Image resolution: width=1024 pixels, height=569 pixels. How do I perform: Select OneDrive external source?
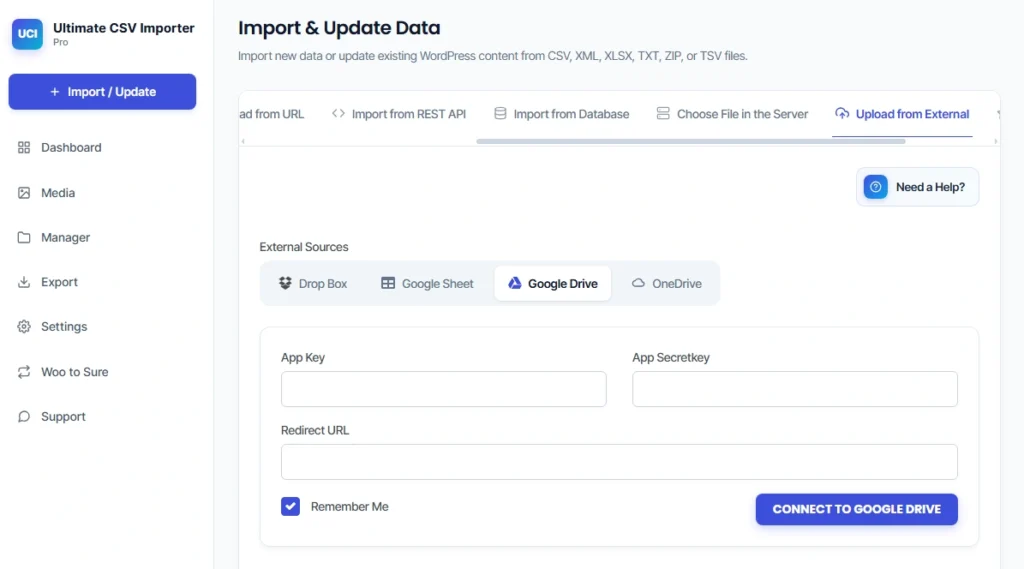pyautogui.click(x=667, y=284)
